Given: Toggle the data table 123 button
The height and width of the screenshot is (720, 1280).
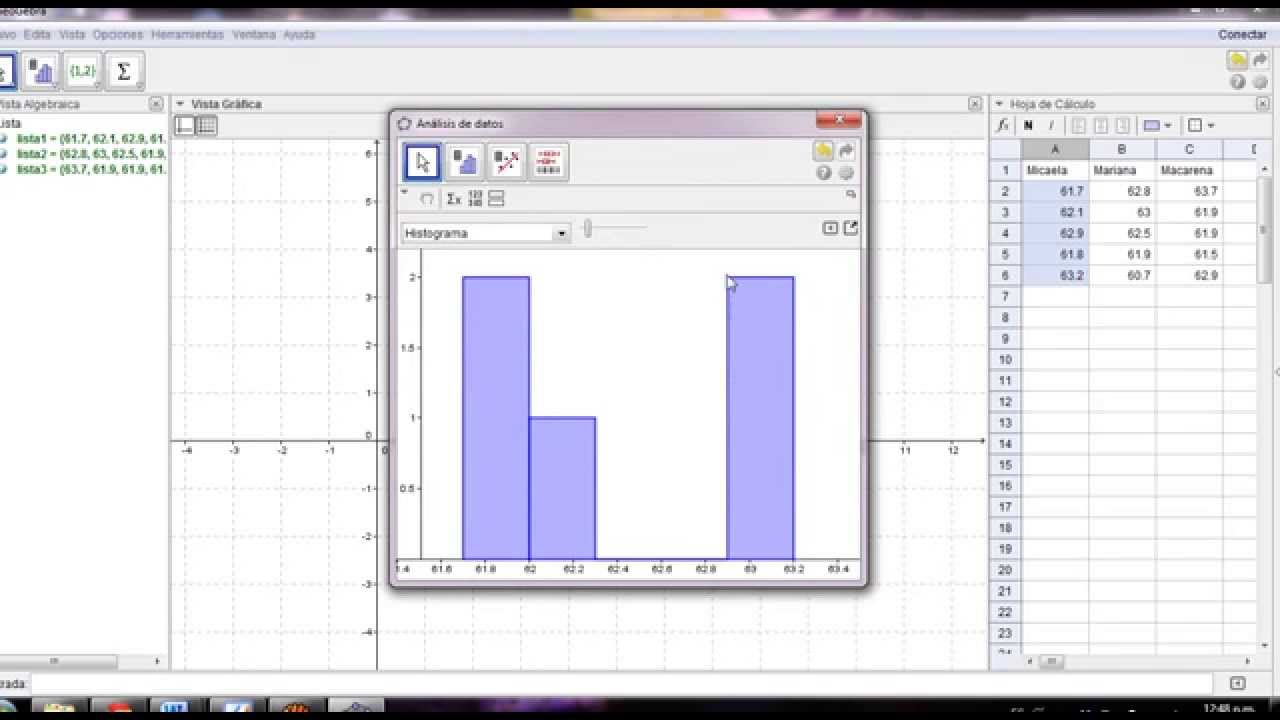Looking at the screenshot, I should tap(475, 199).
